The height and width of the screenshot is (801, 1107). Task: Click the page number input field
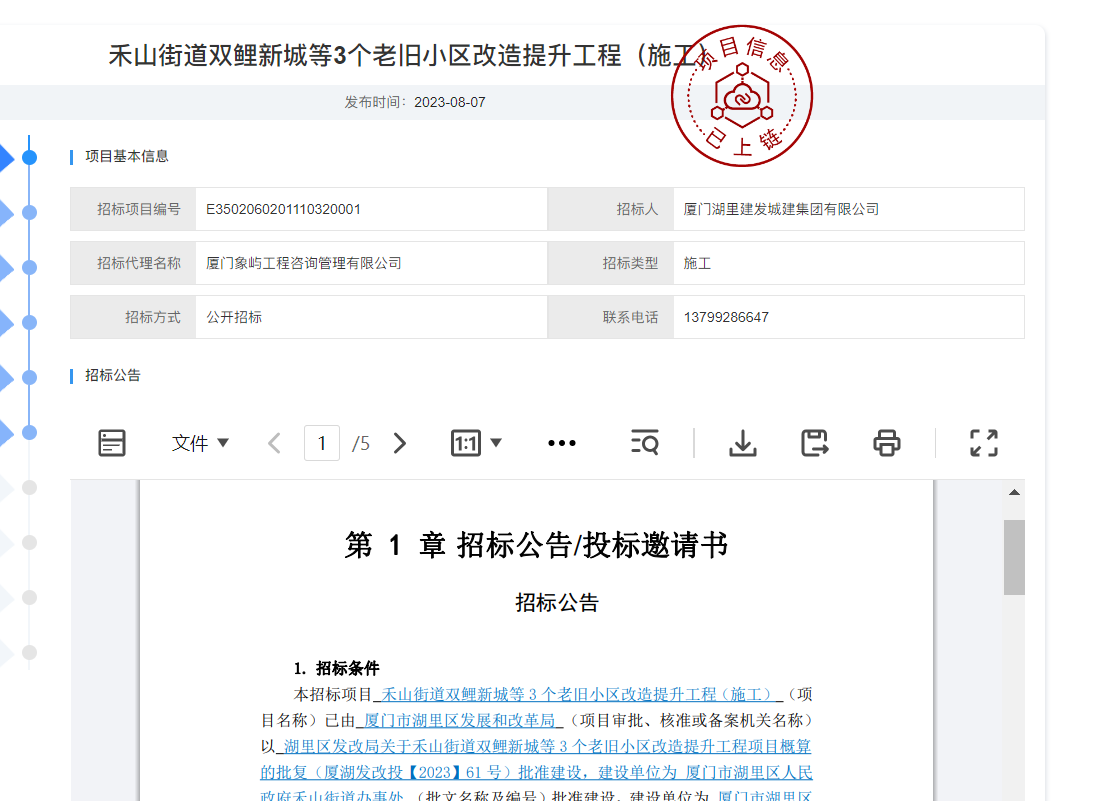point(321,443)
